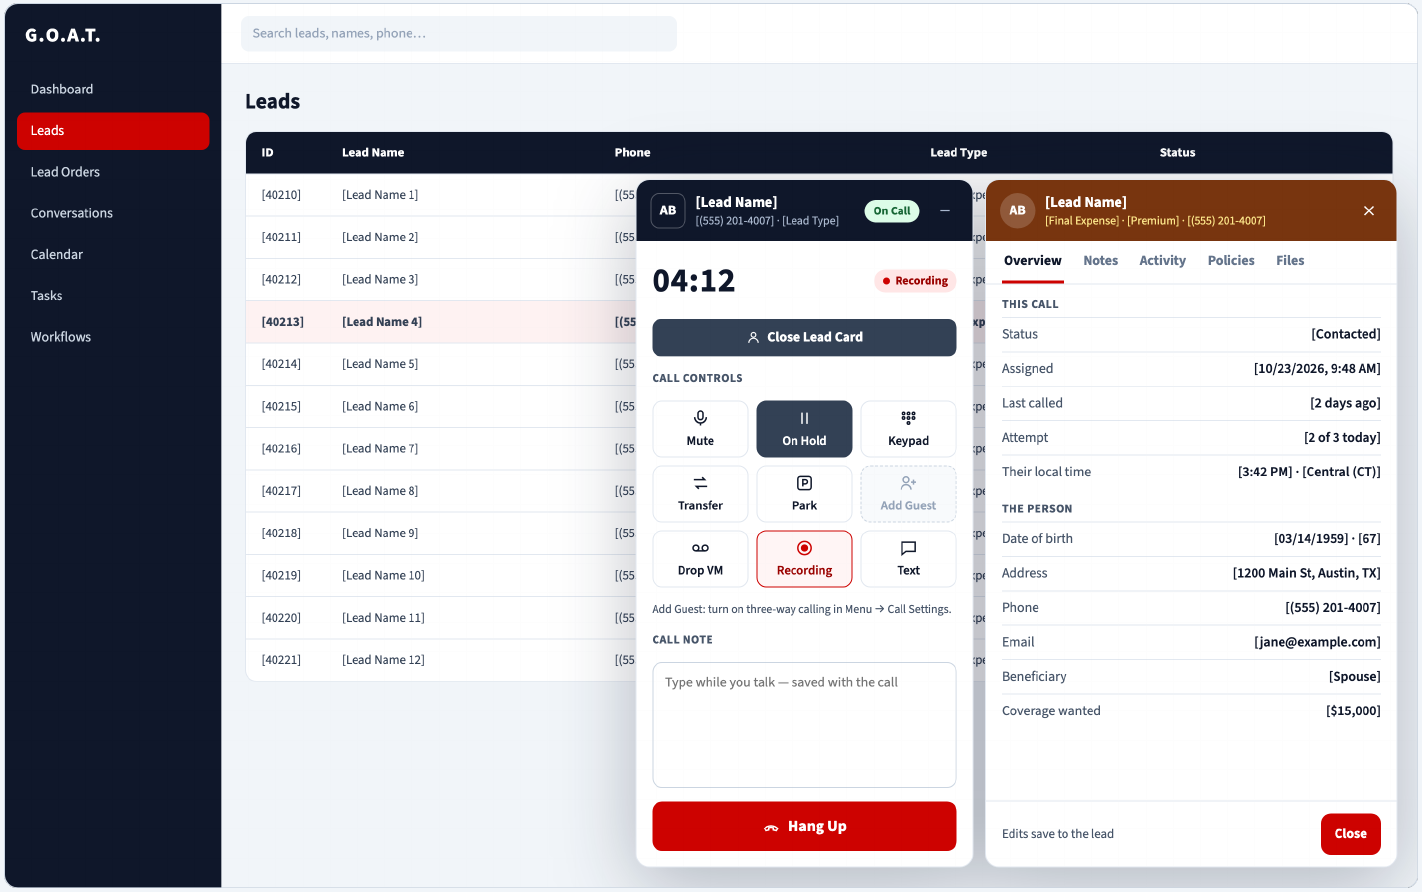1422x892 pixels.
Task: Toggle the On Hold button
Action: point(804,429)
